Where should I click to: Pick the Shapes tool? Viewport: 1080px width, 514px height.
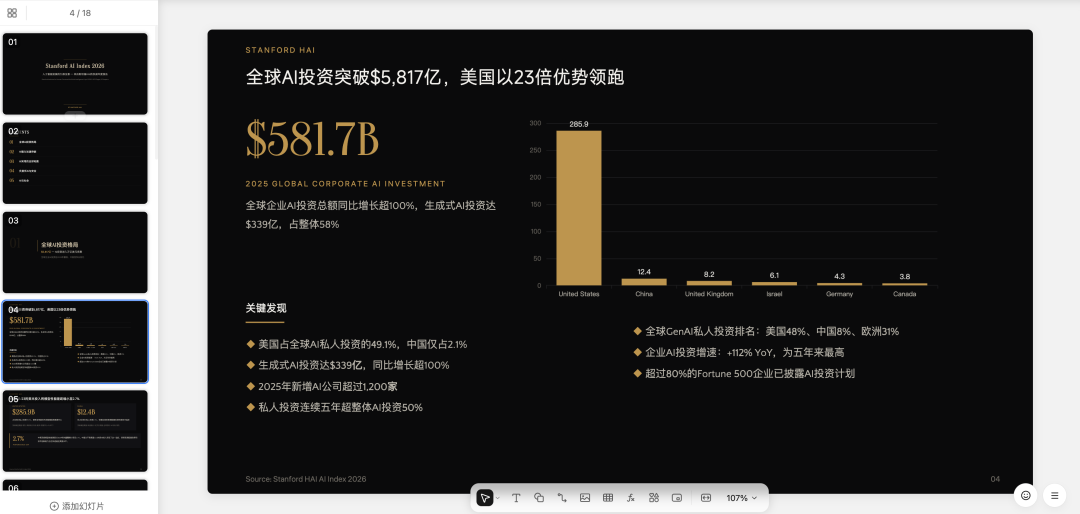[x=539, y=498]
